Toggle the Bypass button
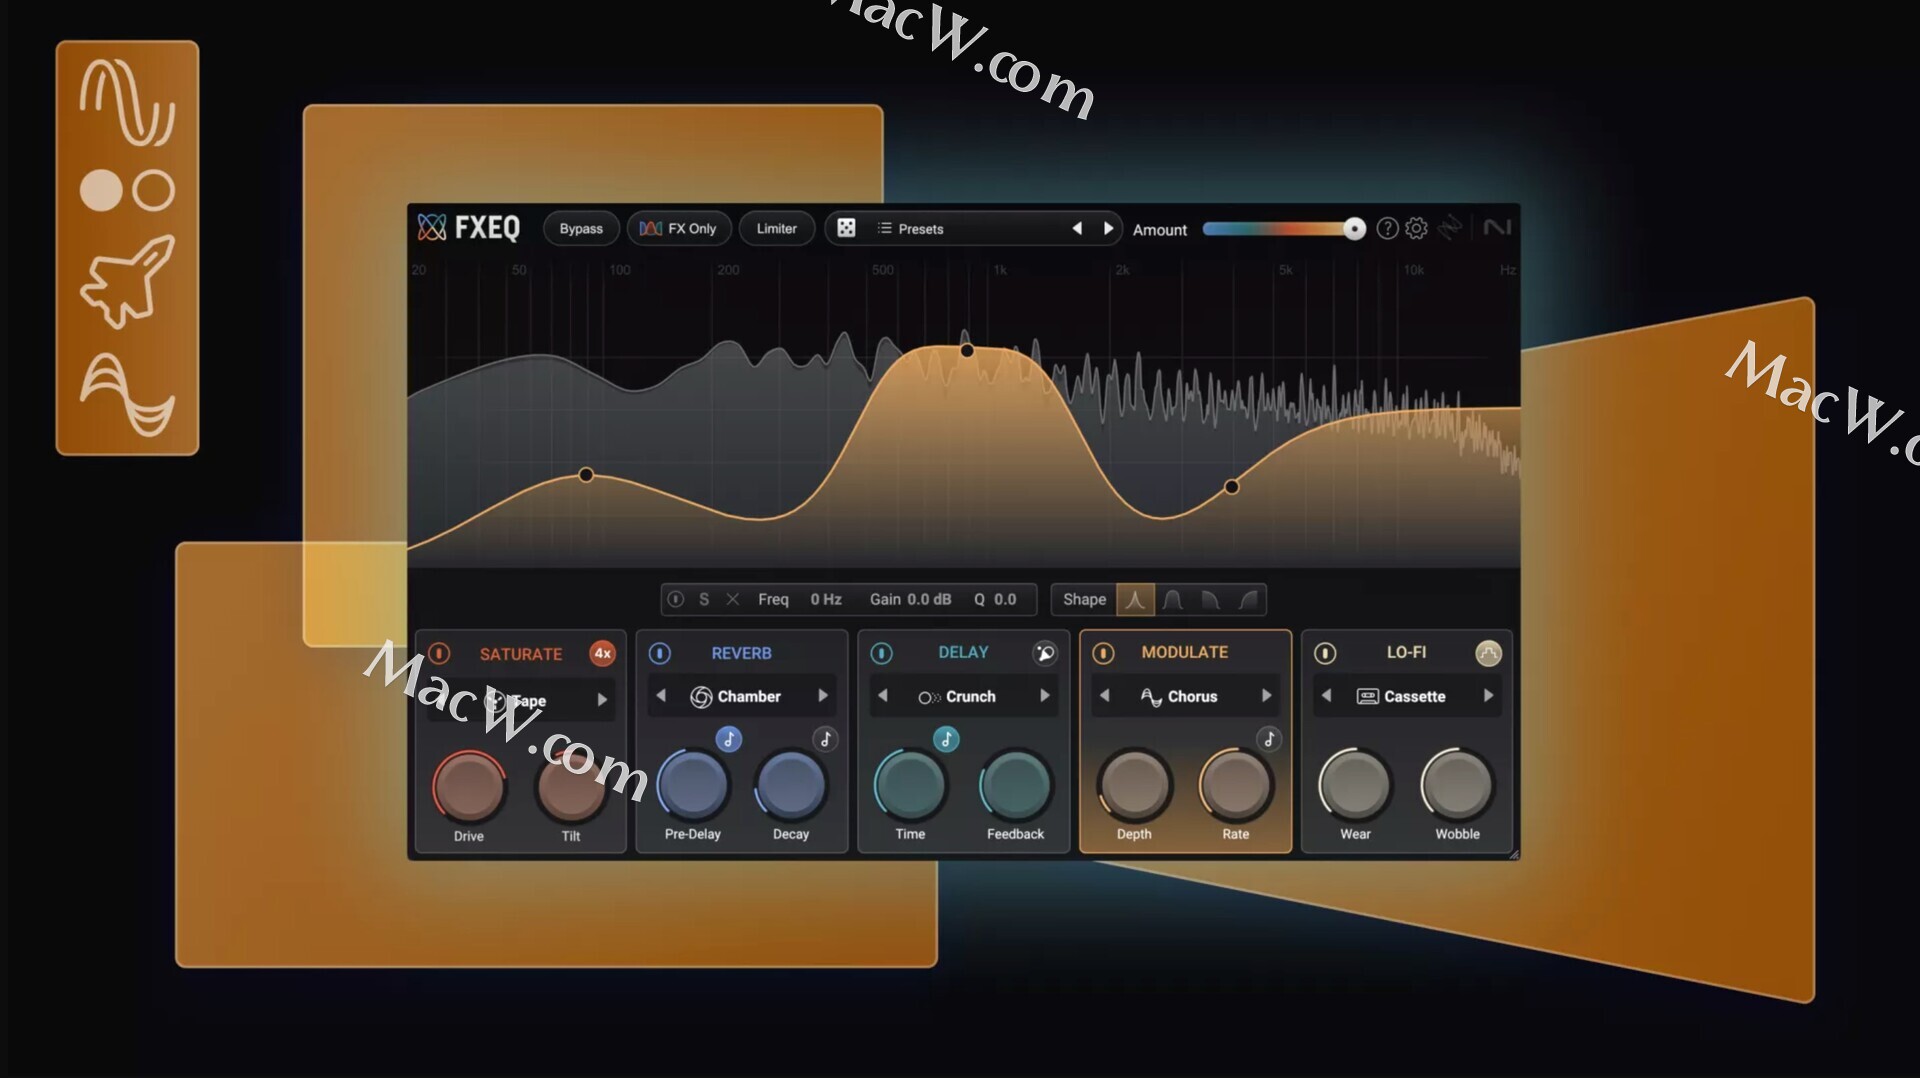Screen dimensions: 1920x1078 [581, 228]
